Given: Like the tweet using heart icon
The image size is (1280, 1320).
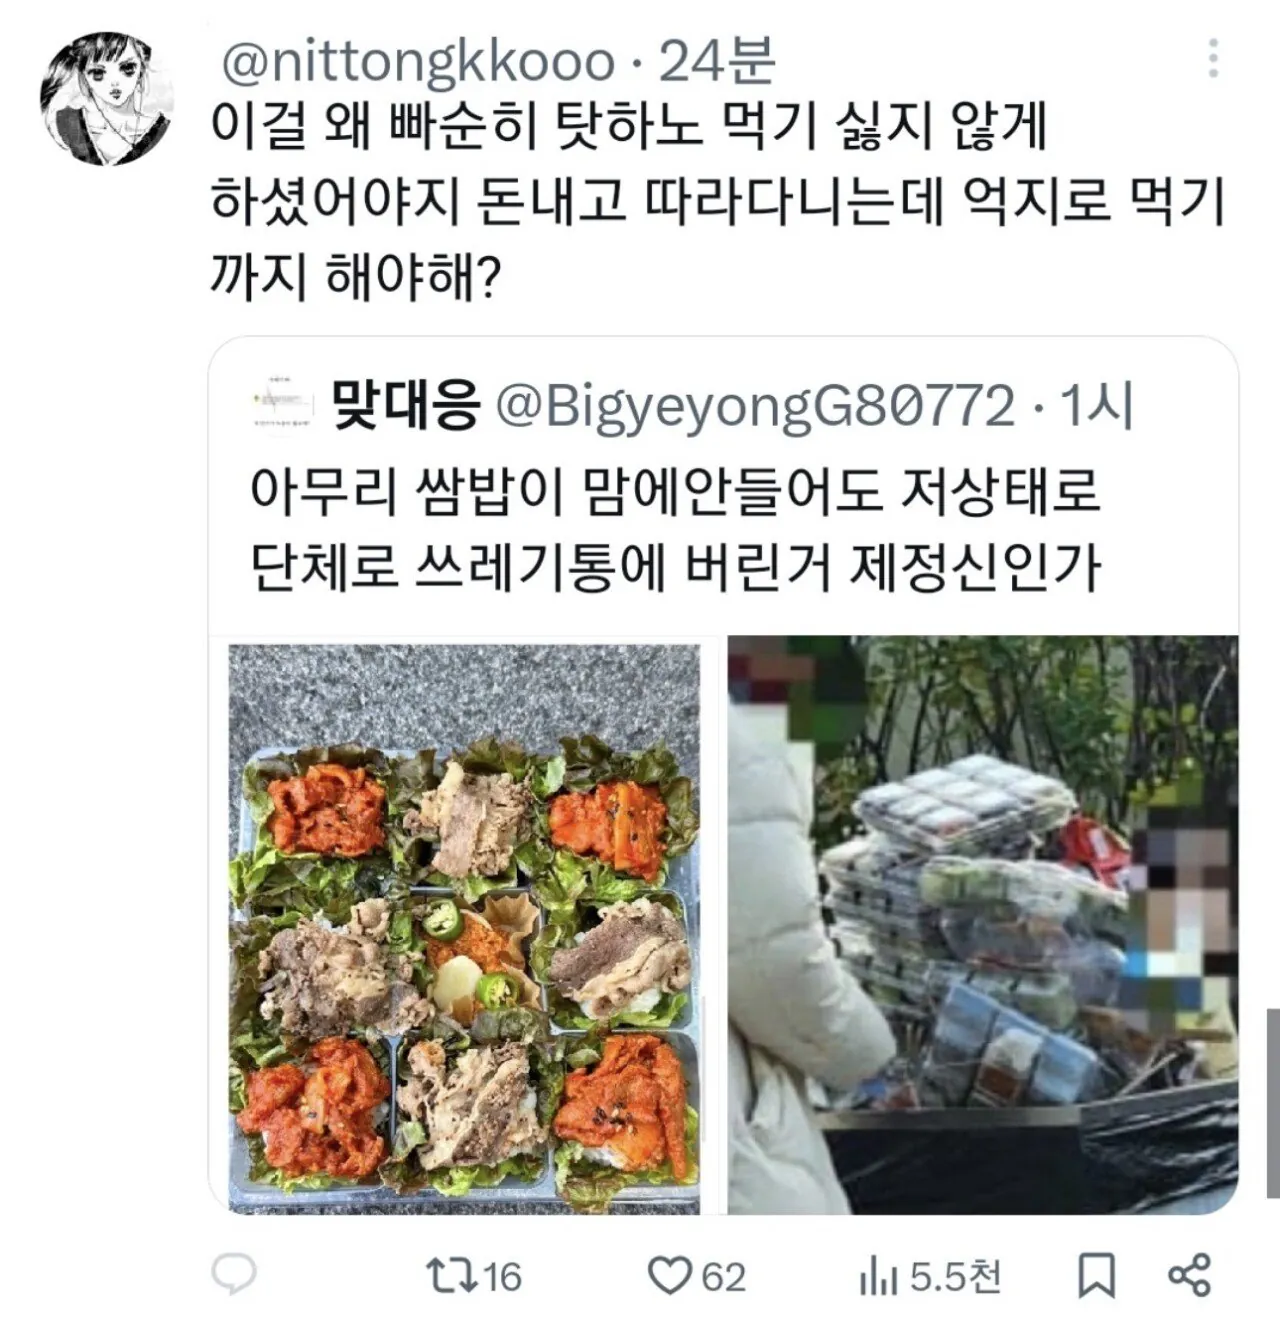Looking at the screenshot, I should pos(669,1277).
